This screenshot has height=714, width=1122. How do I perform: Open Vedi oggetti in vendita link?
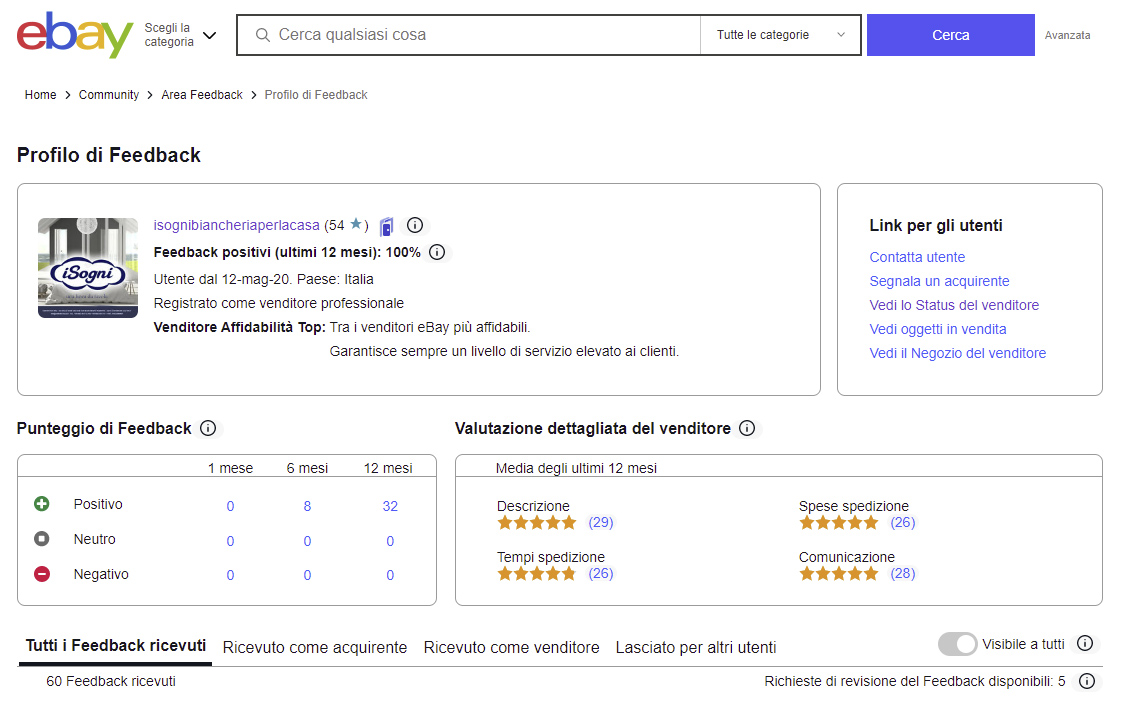pyautogui.click(x=938, y=329)
